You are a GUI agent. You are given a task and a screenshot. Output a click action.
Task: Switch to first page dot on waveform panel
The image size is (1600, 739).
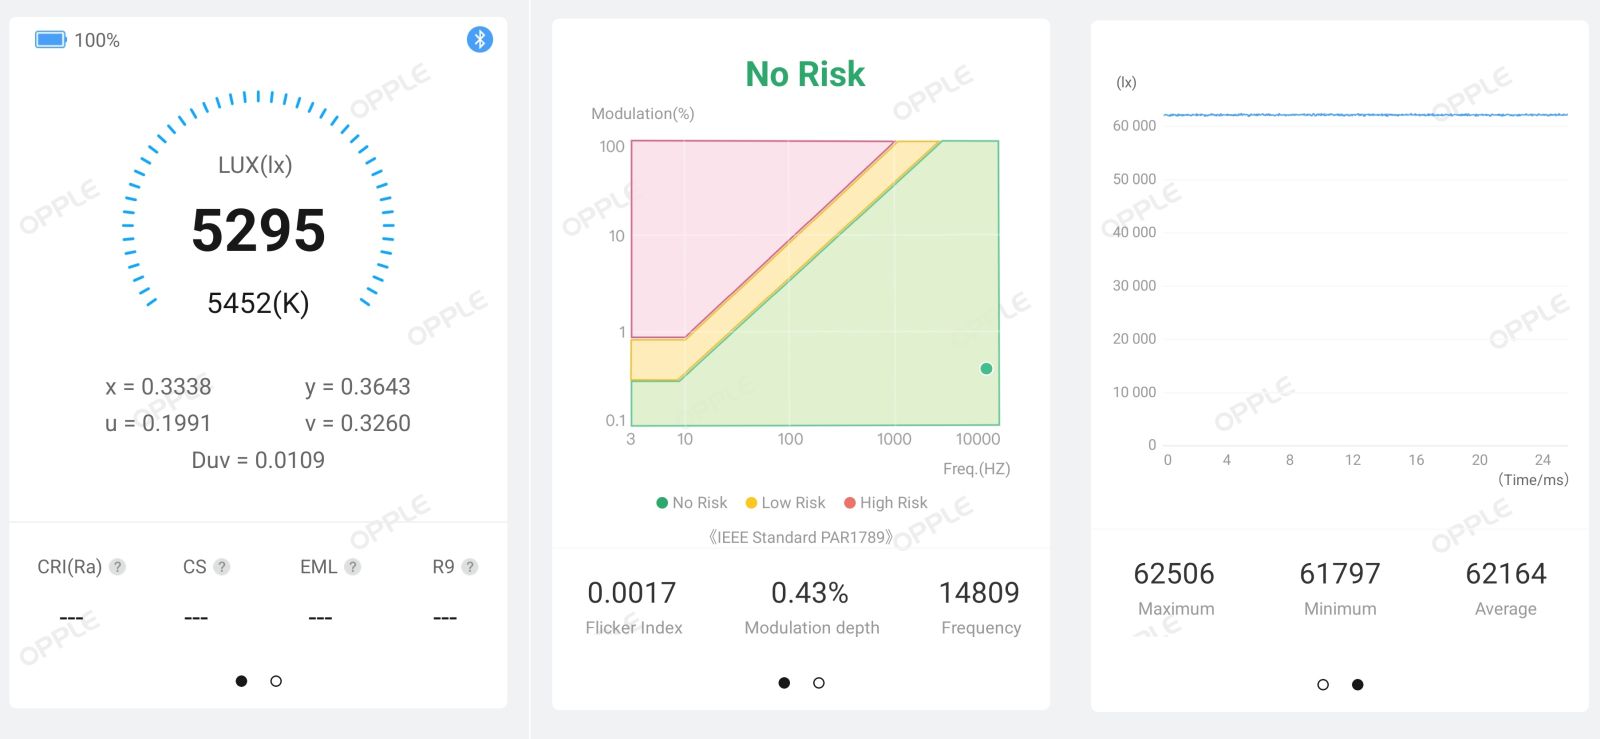click(x=1323, y=685)
